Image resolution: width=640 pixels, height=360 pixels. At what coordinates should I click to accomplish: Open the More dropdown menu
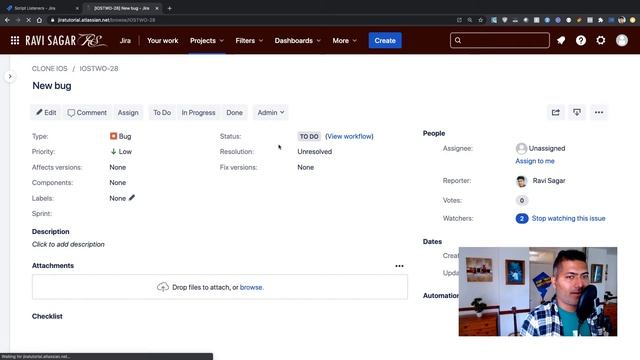click(x=344, y=40)
